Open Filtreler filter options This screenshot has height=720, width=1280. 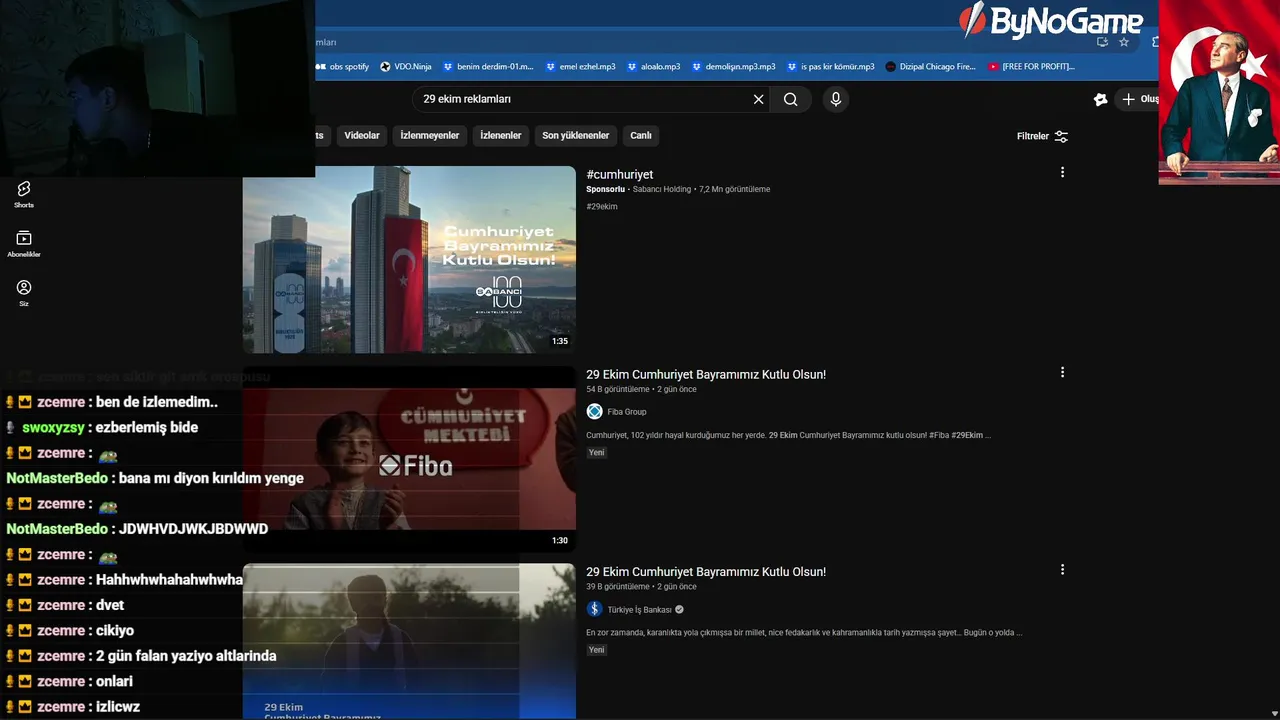(x=1042, y=136)
